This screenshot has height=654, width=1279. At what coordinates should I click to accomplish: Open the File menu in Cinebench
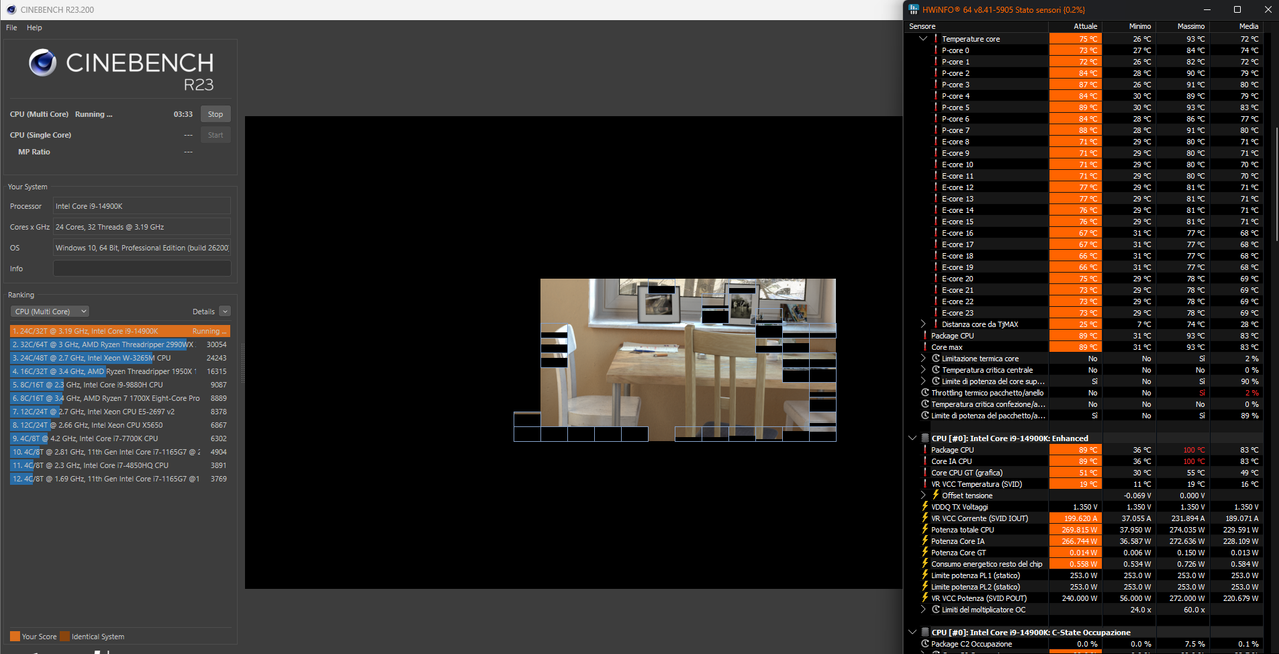(11, 28)
